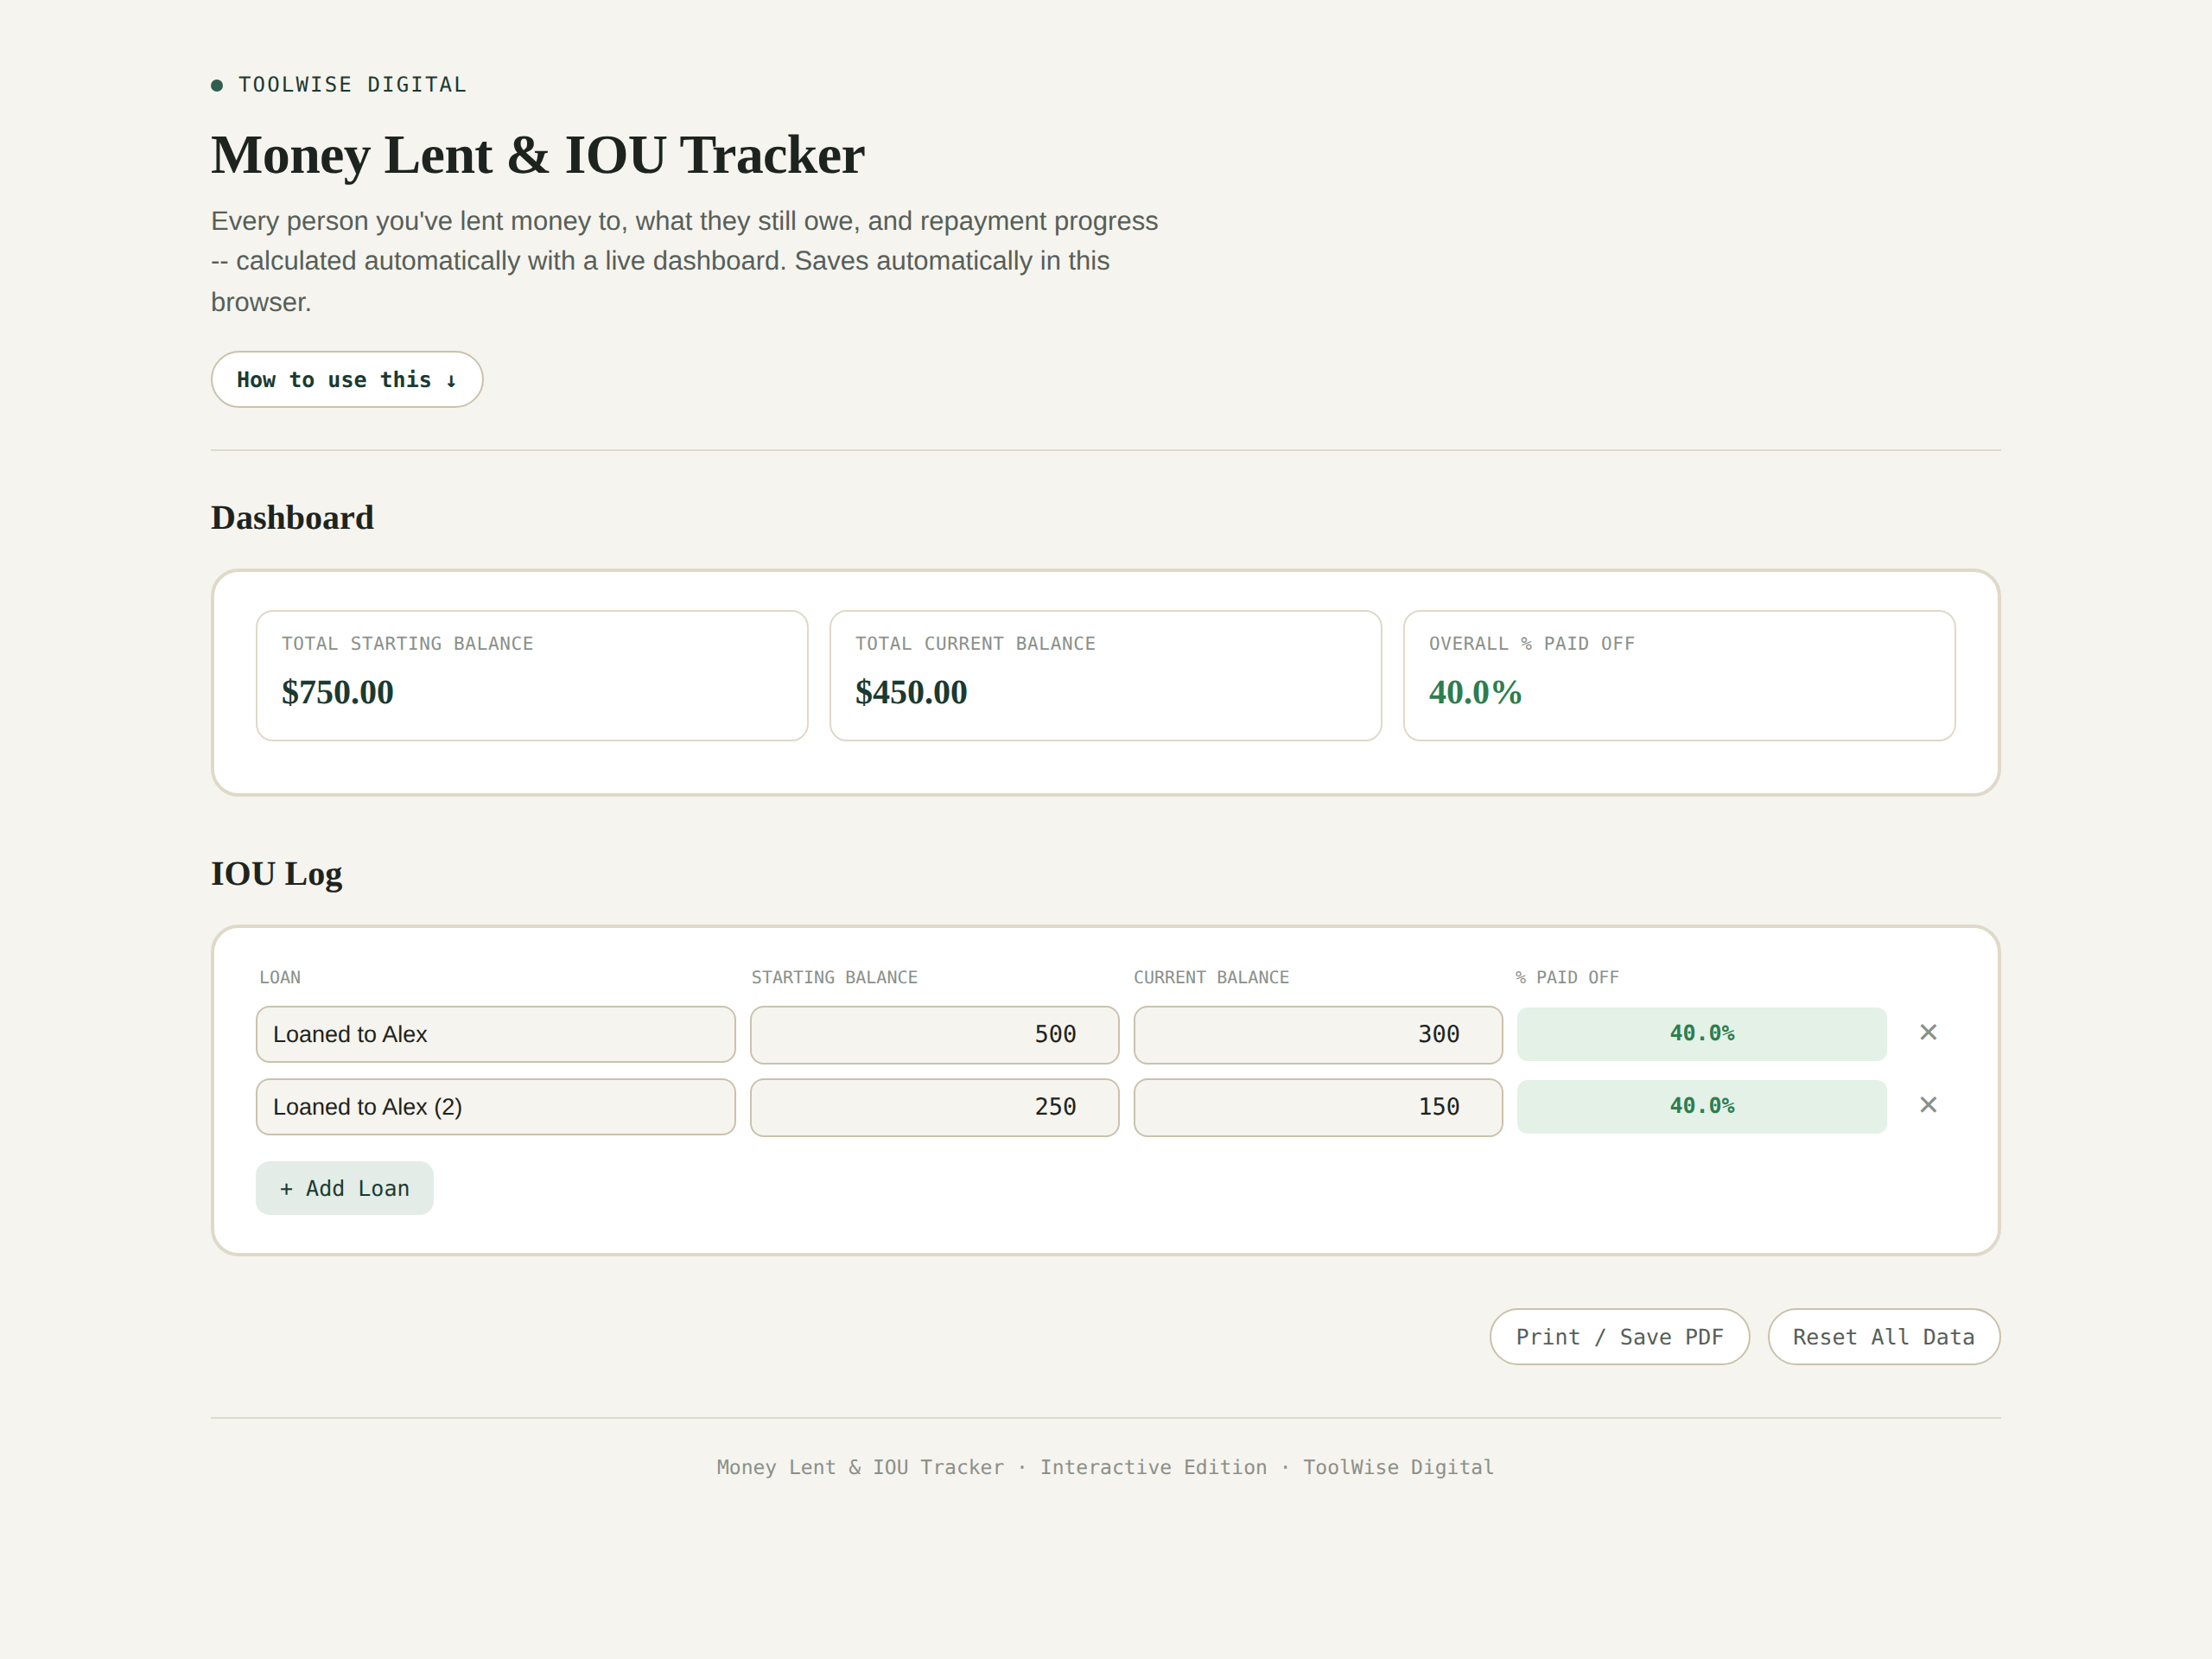
Task: Click the 40.0% badge in Loaned to Alex row
Action: pyautogui.click(x=1701, y=1034)
